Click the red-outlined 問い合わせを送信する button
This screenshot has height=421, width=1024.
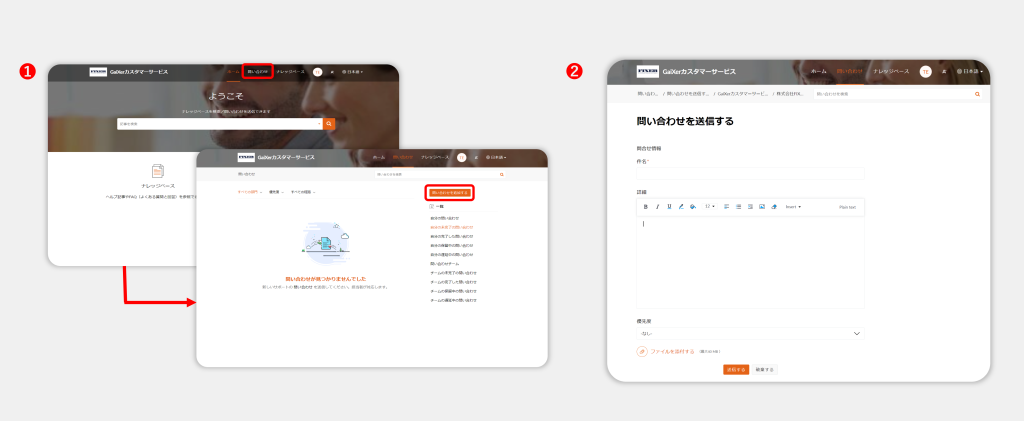coord(449,192)
